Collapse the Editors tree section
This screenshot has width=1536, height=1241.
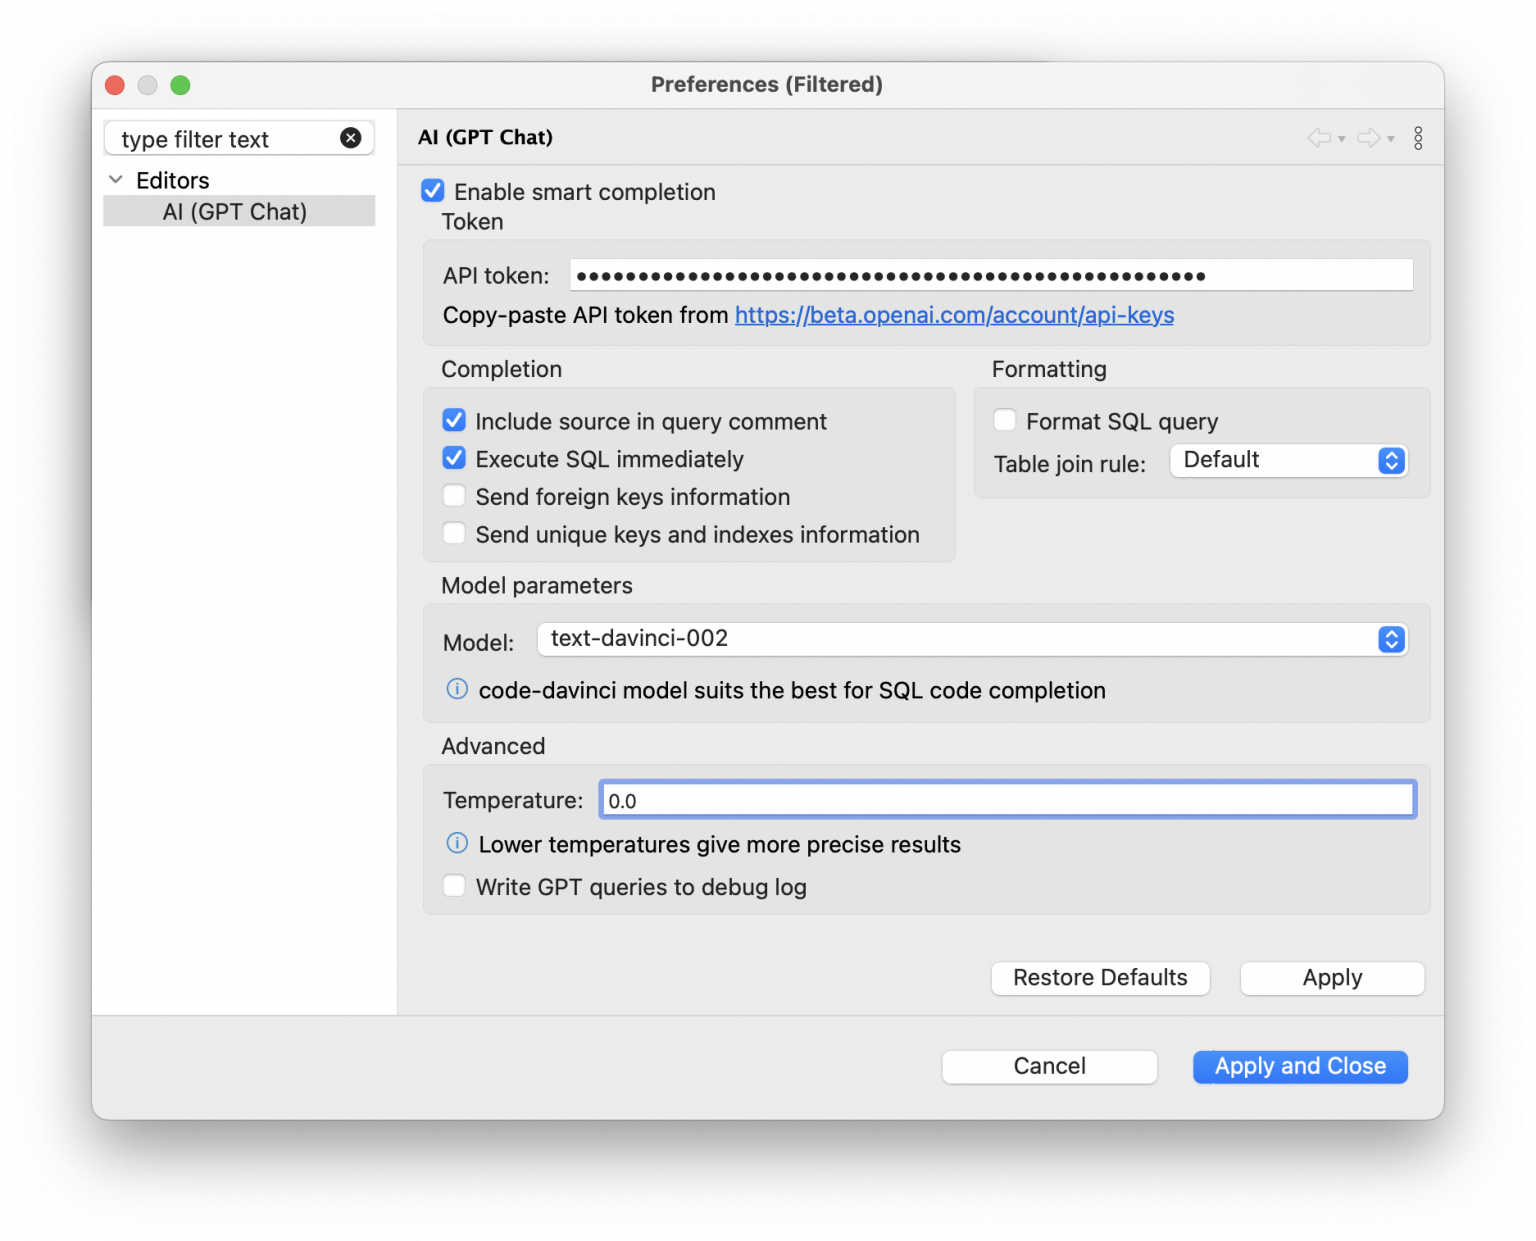click(115, 180)
